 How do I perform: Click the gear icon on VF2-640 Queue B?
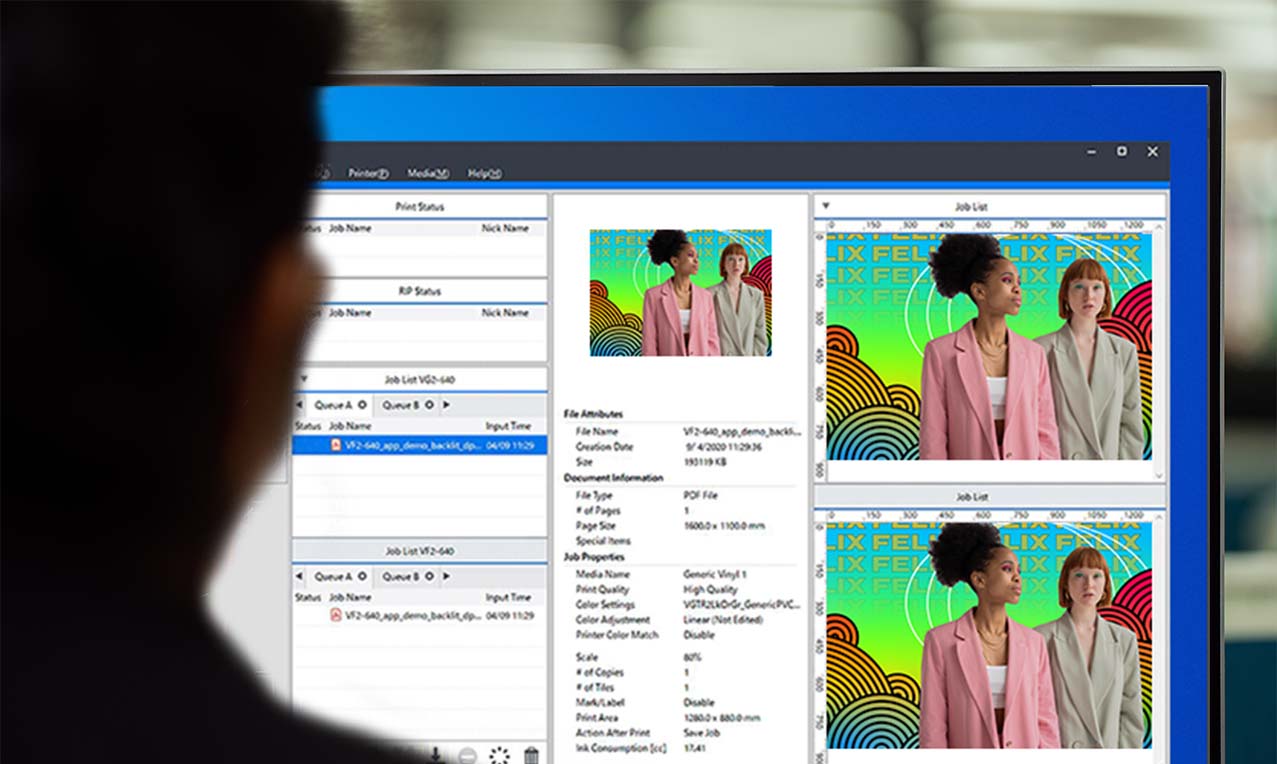pos(429,576)
